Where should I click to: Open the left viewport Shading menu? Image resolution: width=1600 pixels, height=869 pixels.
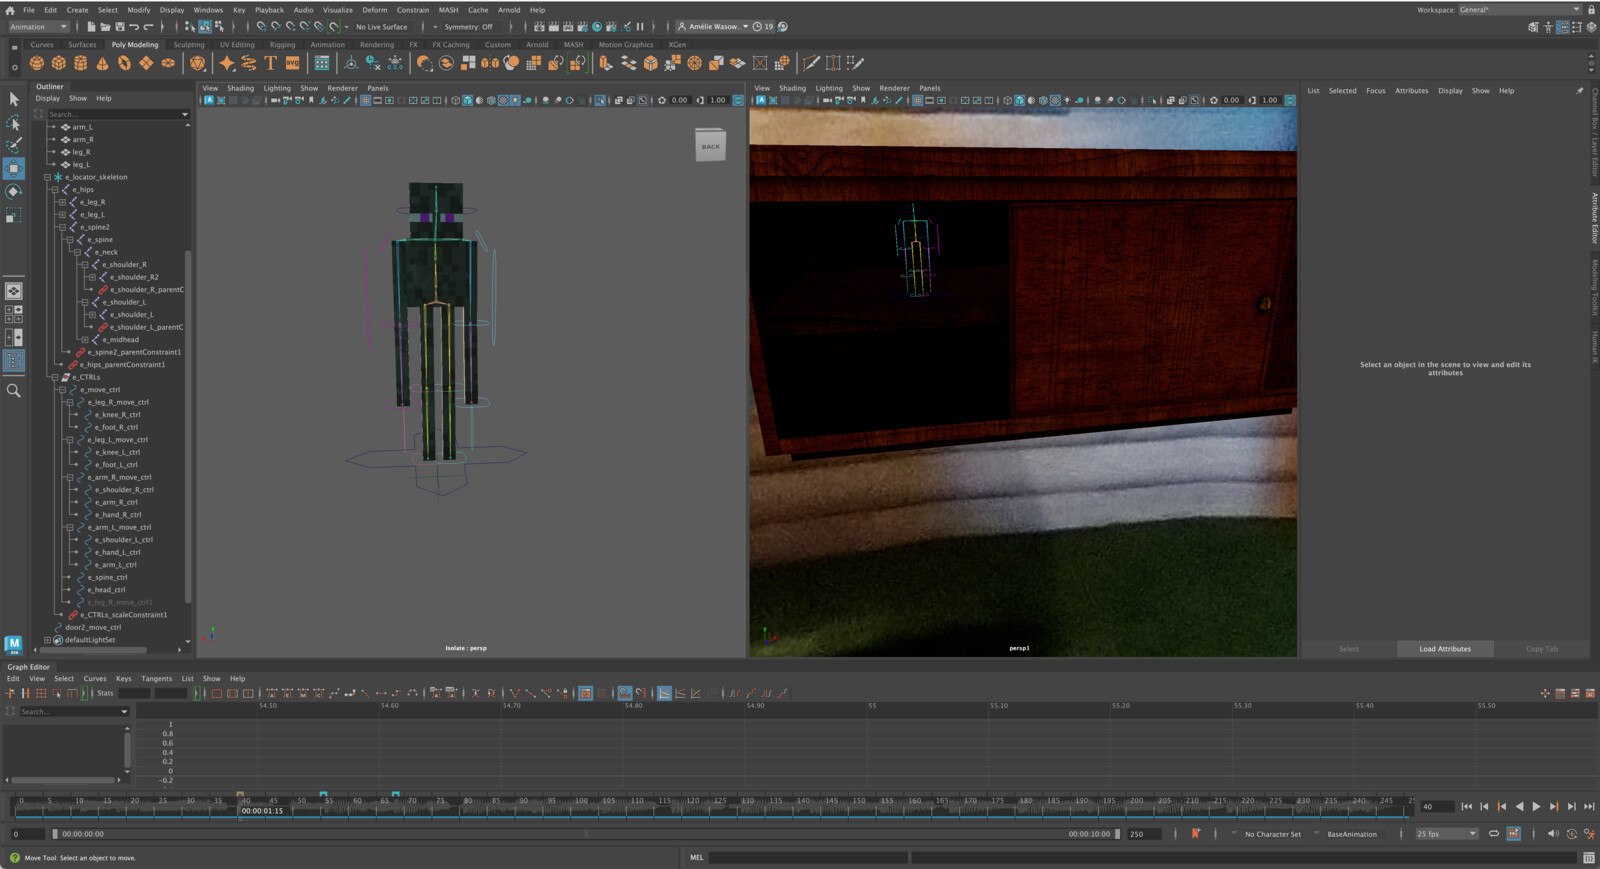(240, 88)
